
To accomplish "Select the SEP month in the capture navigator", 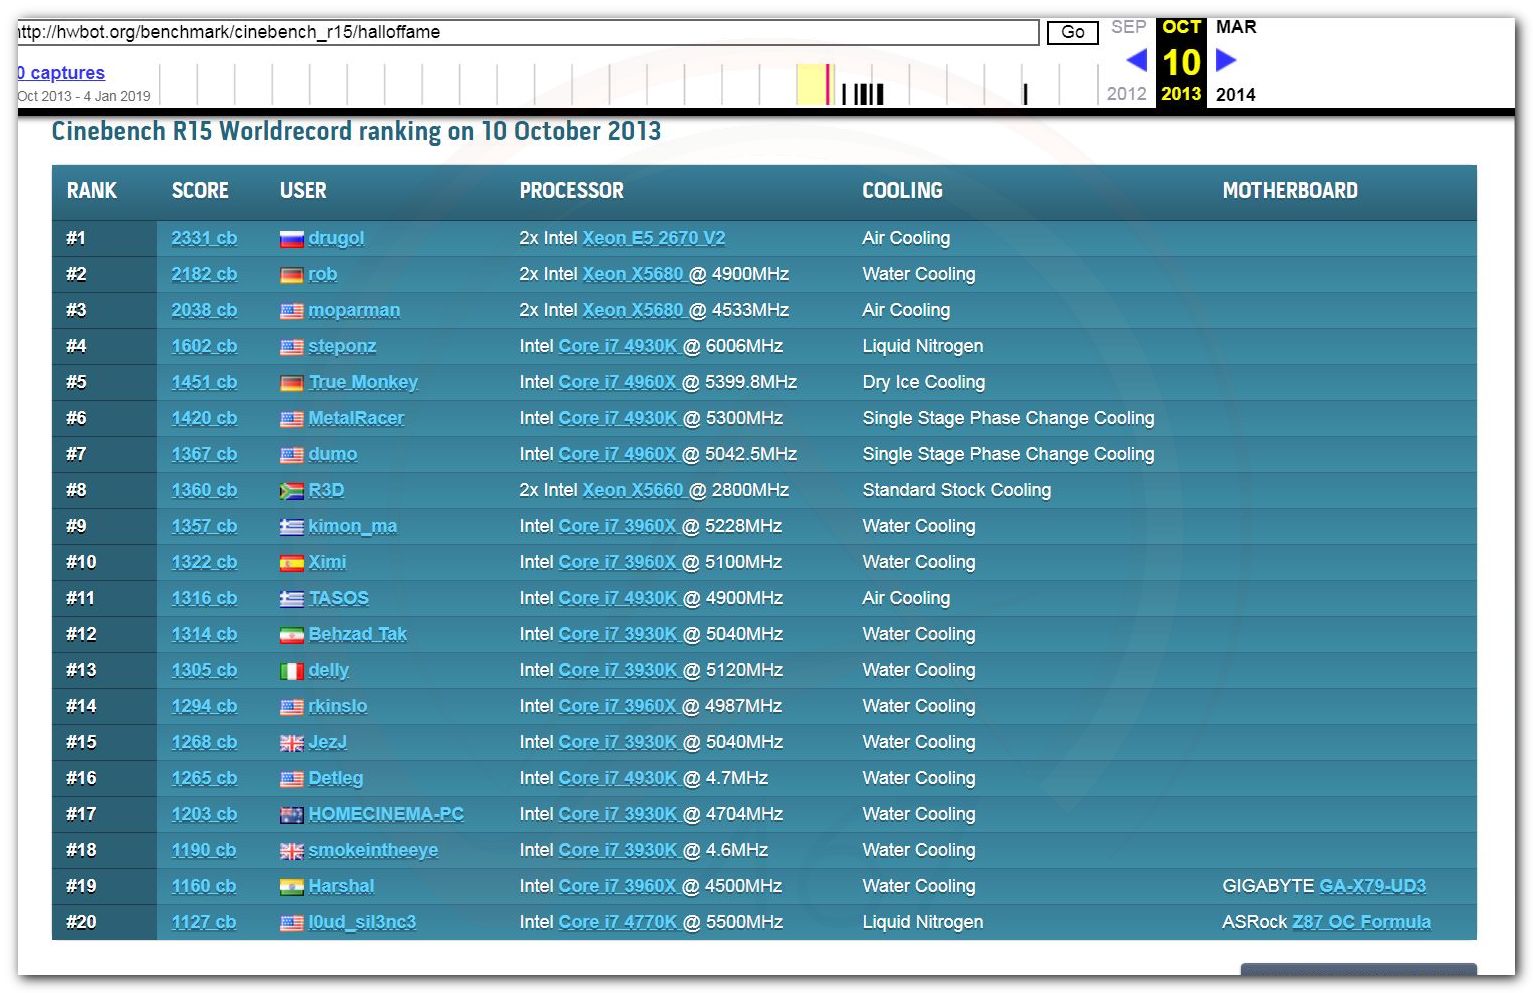I will pos(1128,27).
